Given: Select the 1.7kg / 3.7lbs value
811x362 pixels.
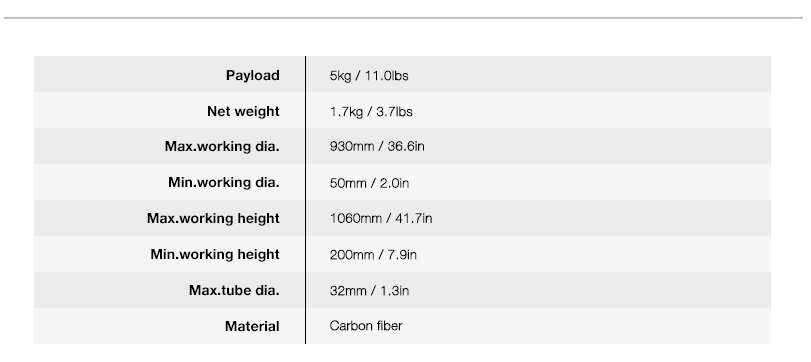Looking at the screenshot, I should [x=371, y=112].
